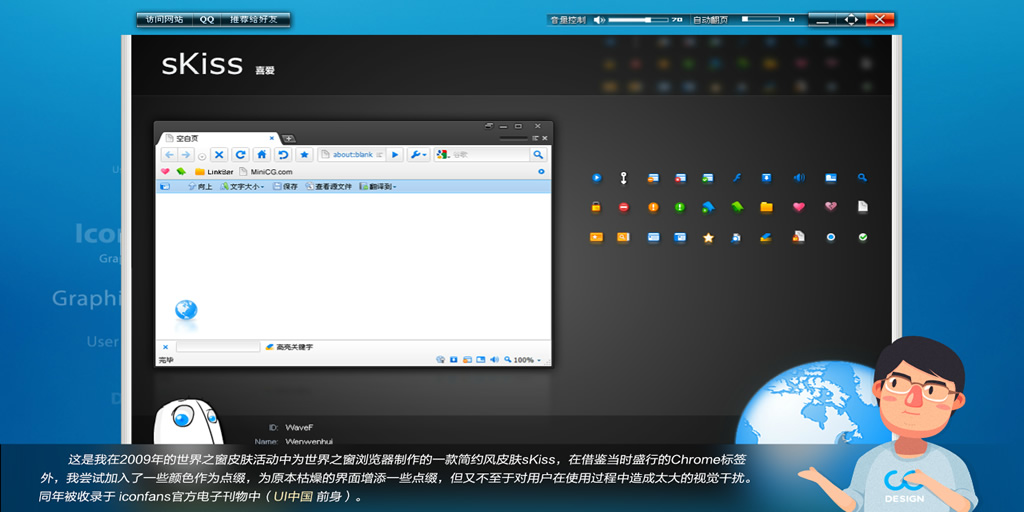Click the new tab plus button
Image resolution: width=1024 pixels, height=512 pixels.
(288, 138)
